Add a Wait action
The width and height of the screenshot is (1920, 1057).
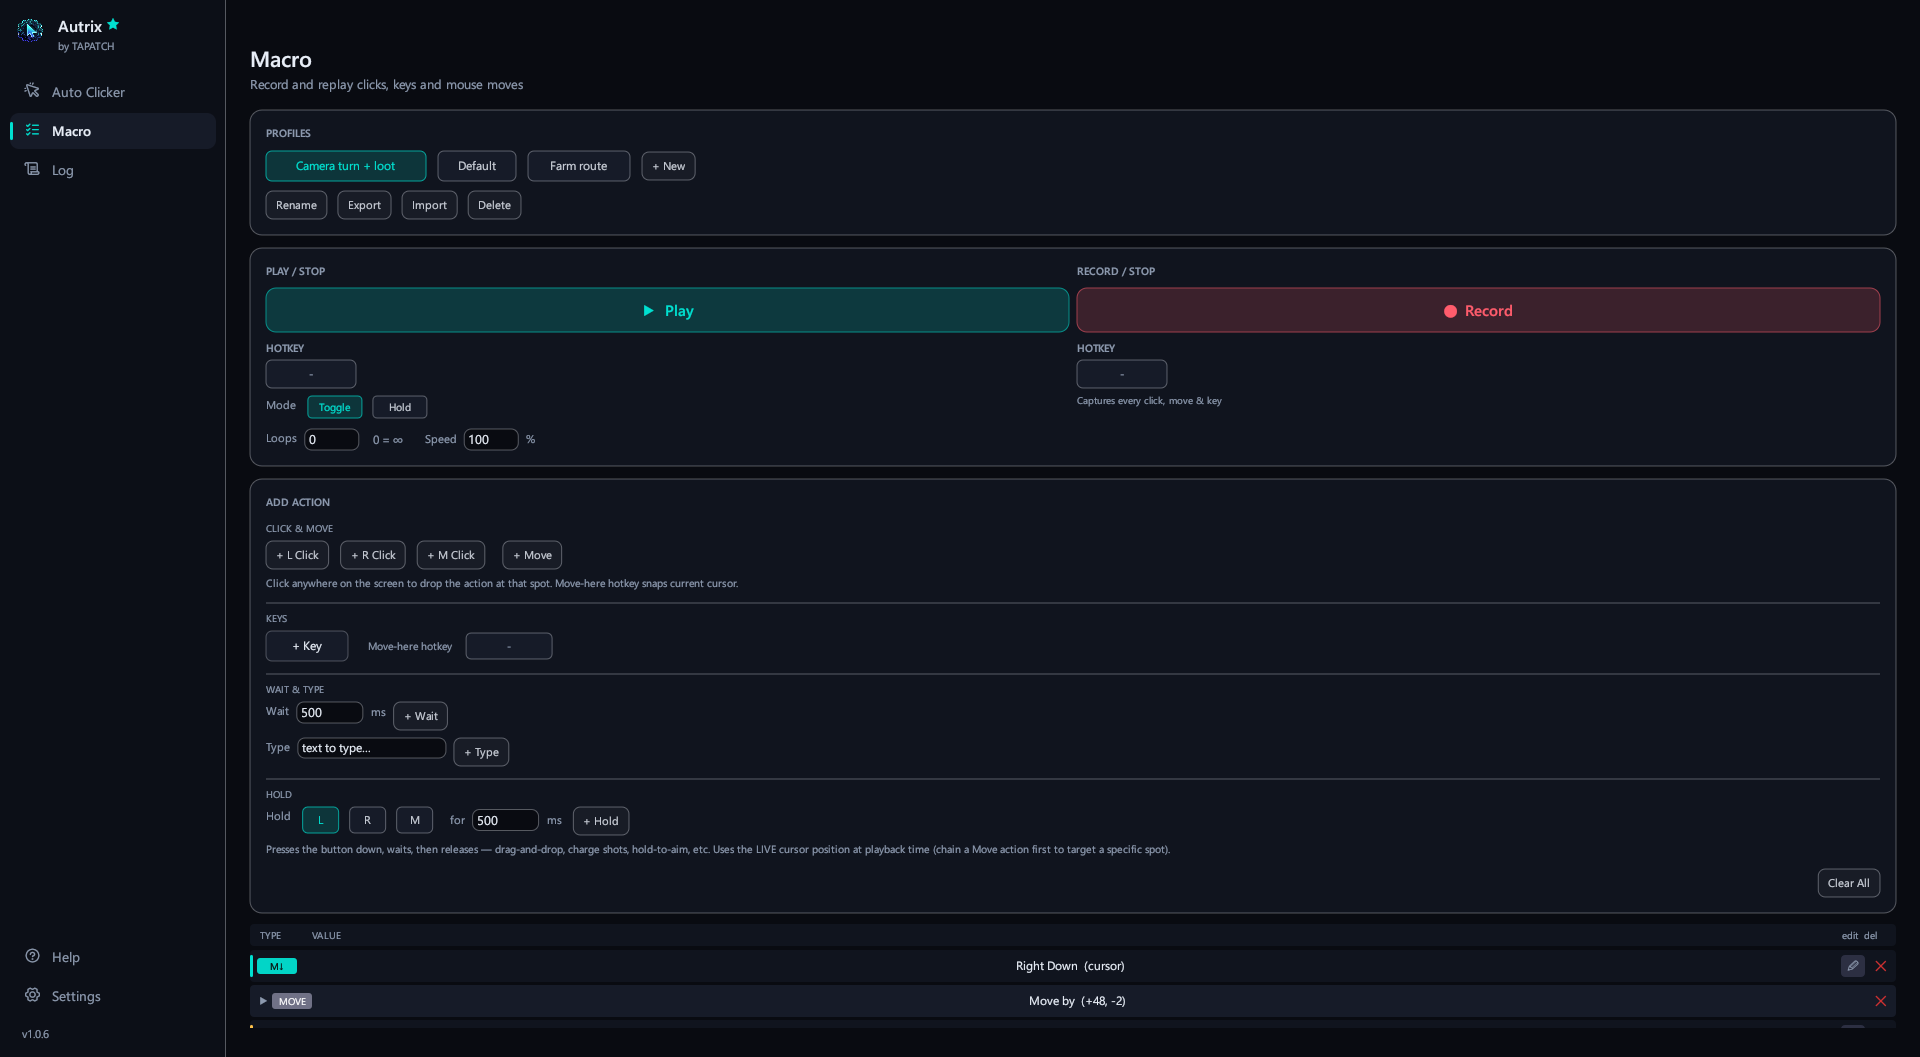coord(420,716)
